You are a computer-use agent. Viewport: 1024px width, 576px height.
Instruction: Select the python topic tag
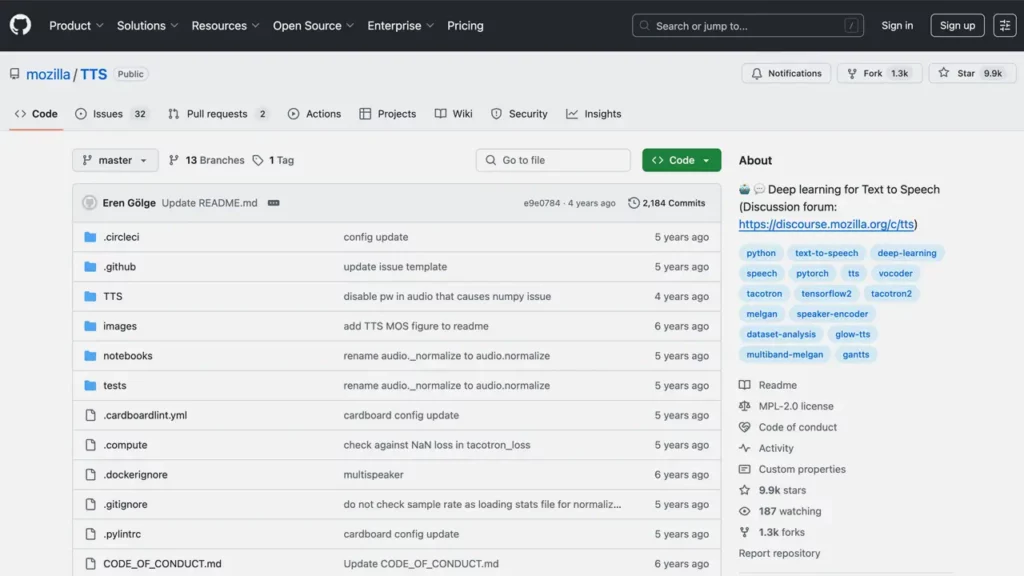[761, 253]
